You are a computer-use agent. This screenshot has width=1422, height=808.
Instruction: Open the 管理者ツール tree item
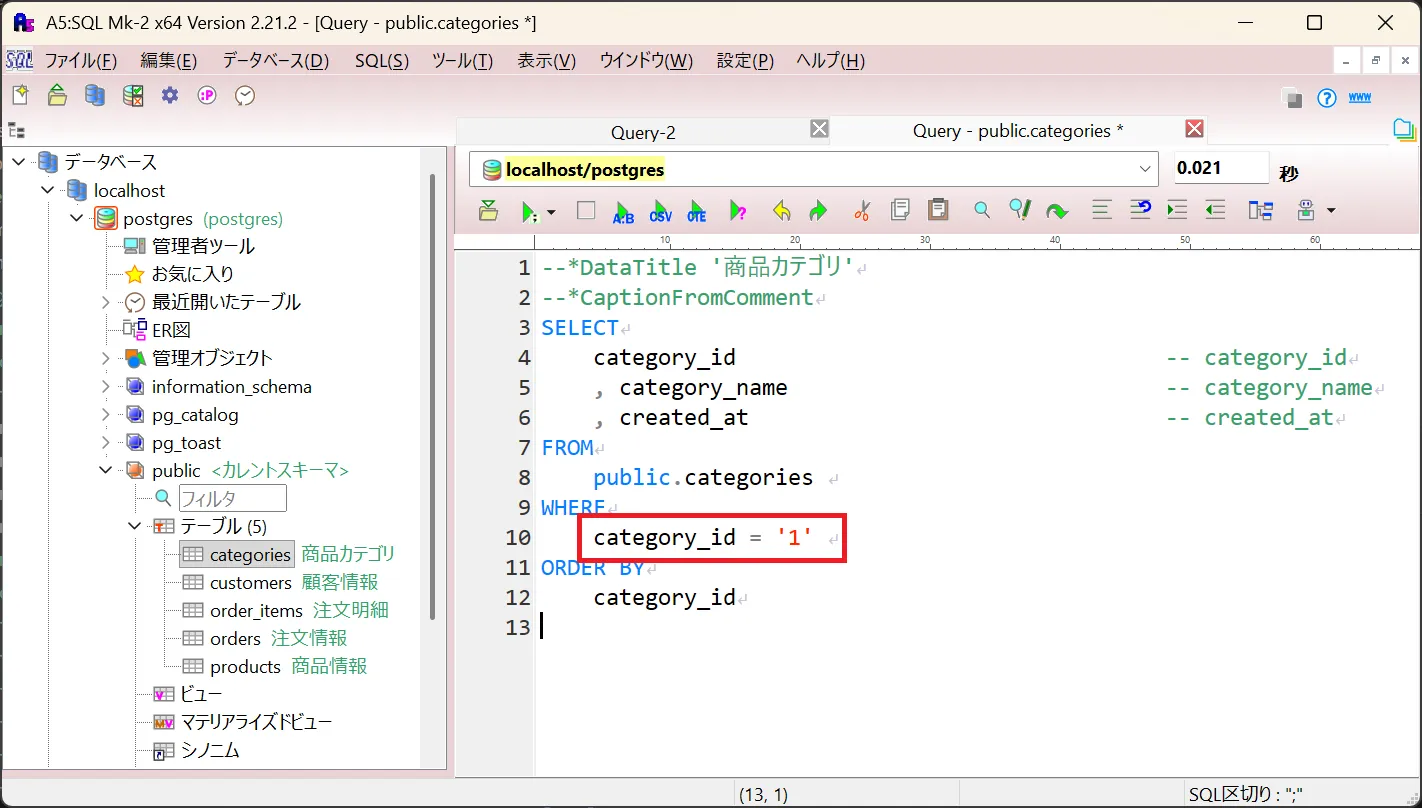(x=203, y=246)
